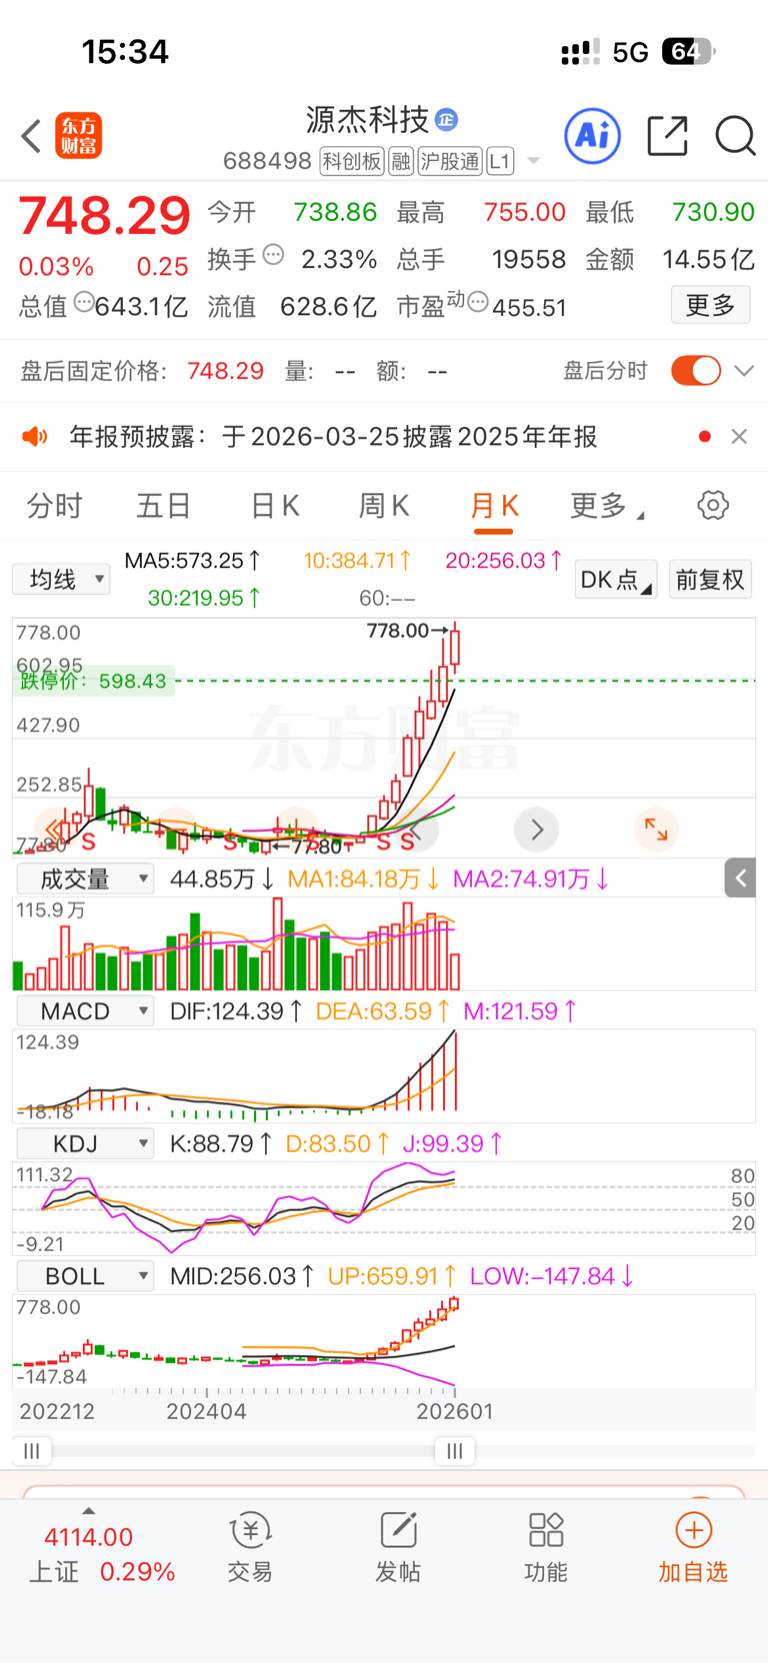Tap the DIF:124.39 value
768x1663 pixels.
tap(236, 1011)
